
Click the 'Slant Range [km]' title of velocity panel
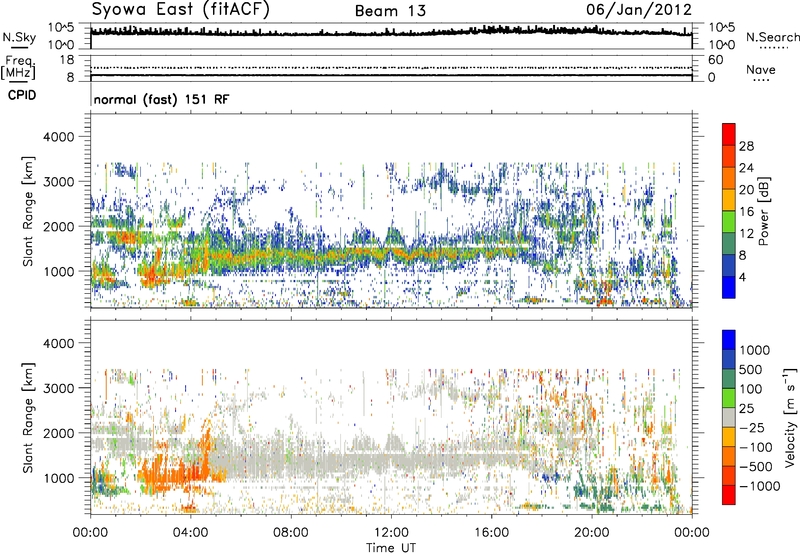coord(28,418)
